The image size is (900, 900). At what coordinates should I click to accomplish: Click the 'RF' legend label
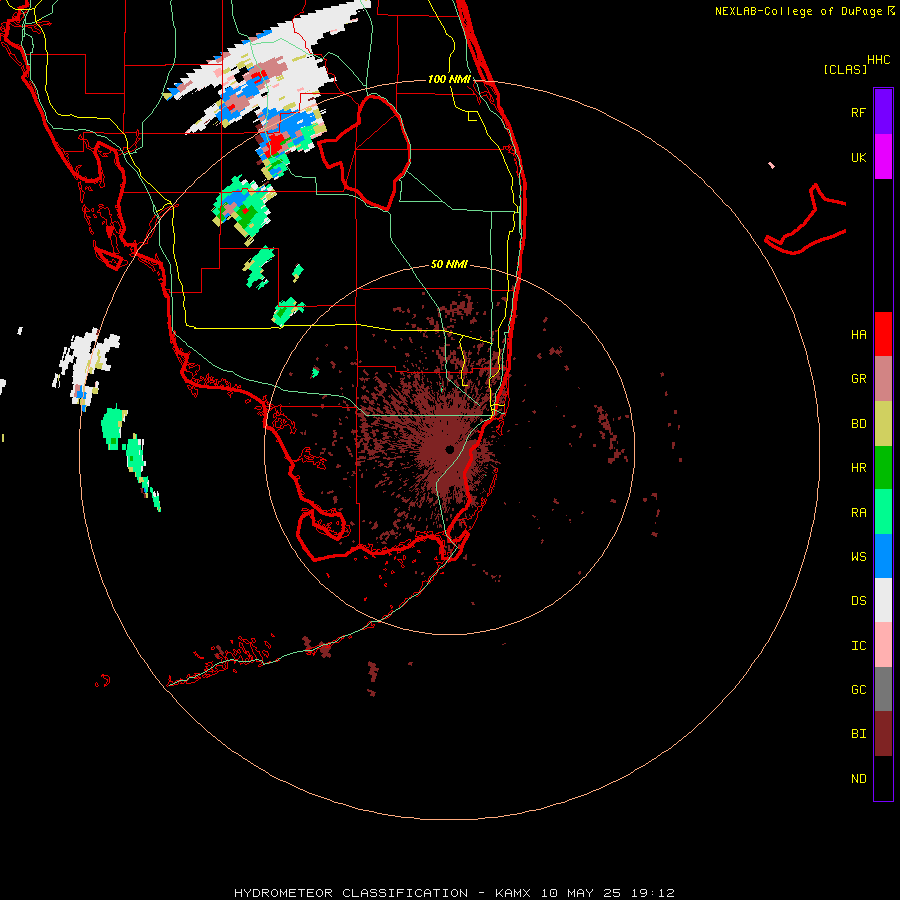click(x=858, y=112)
